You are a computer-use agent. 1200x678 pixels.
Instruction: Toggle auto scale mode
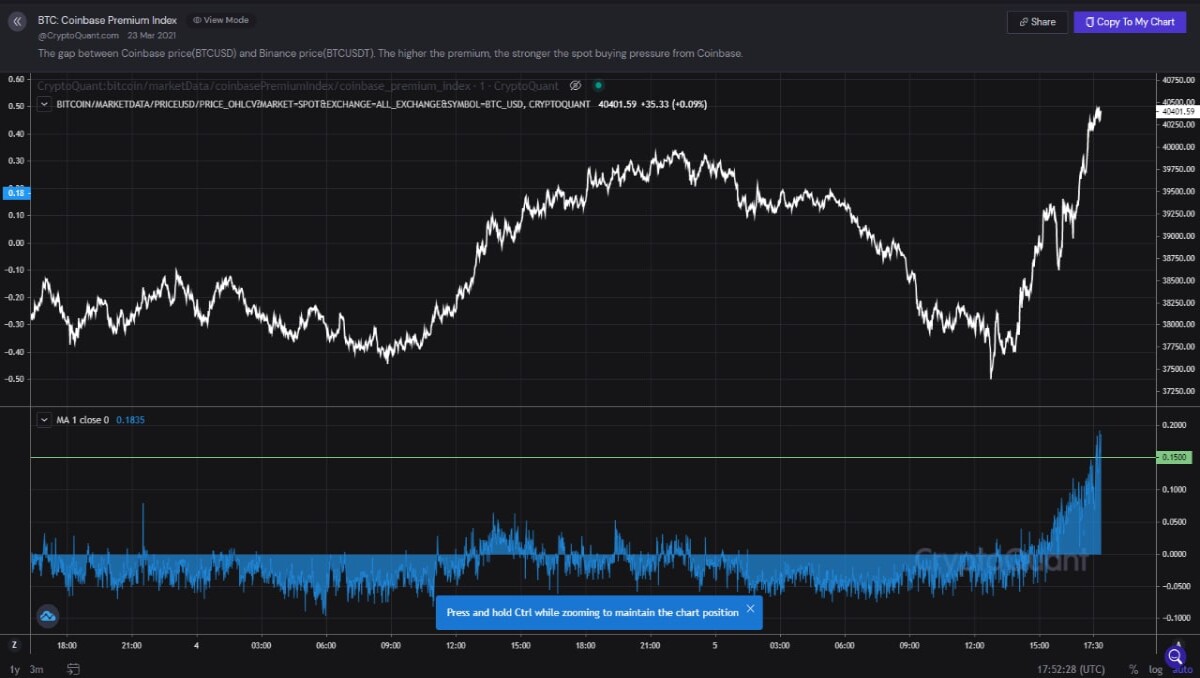click(1182, 669)
